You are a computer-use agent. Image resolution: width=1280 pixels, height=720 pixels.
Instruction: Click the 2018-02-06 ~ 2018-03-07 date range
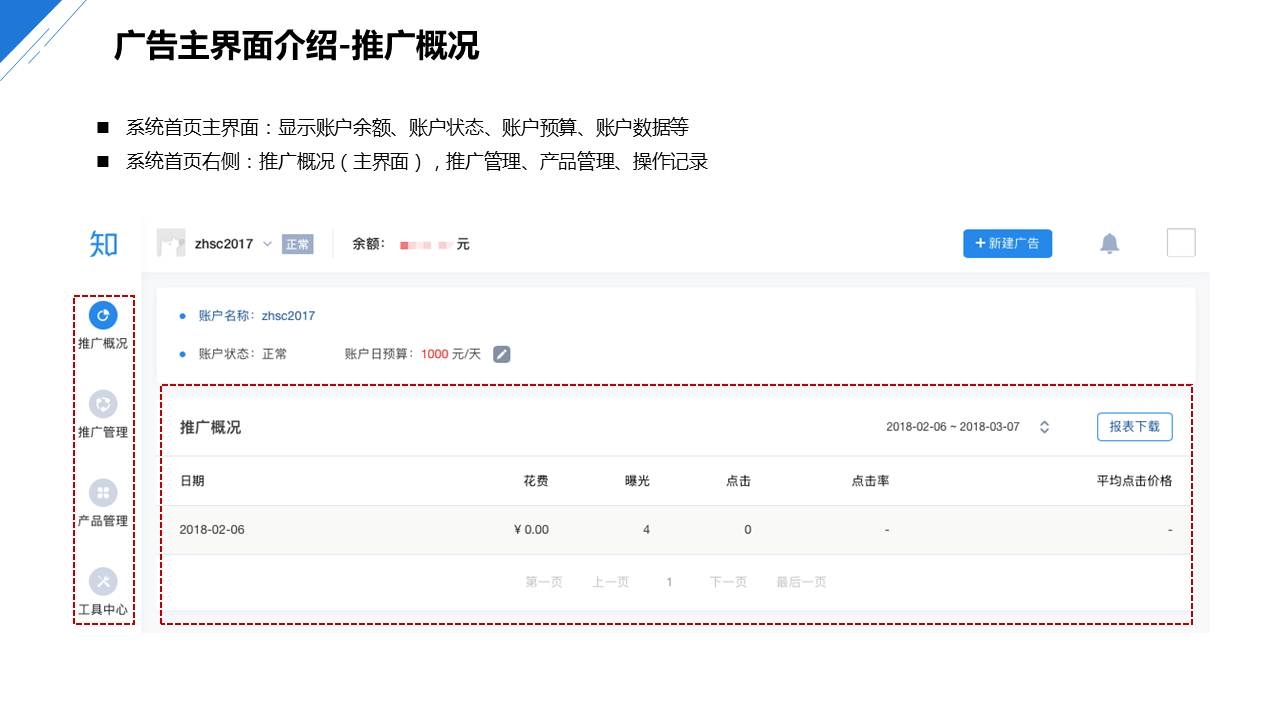pyautogui.click(x=952, y=427)
